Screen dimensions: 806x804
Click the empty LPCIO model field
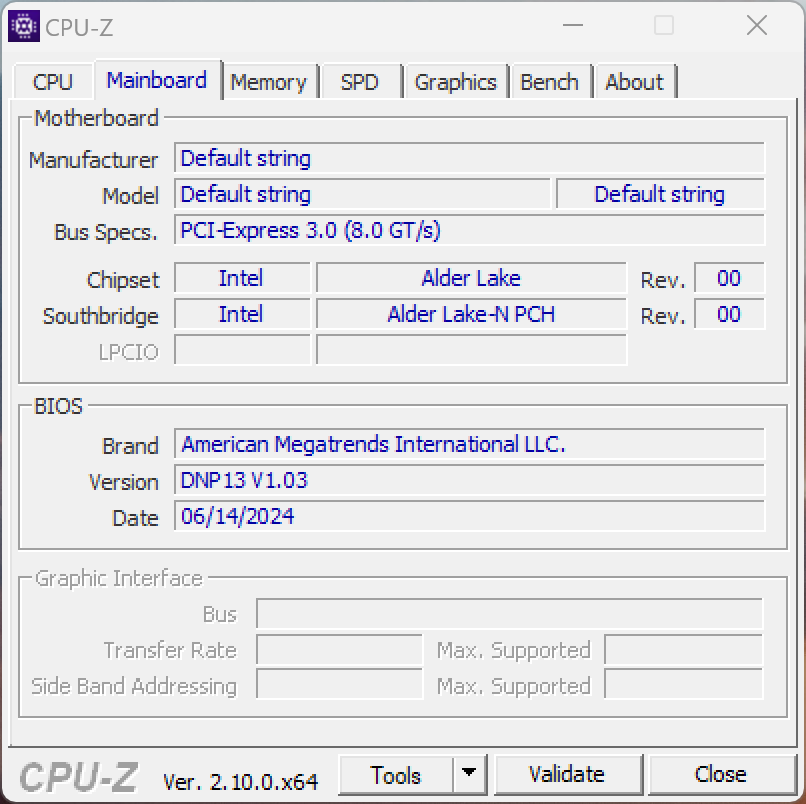click(x=471, y=350)
